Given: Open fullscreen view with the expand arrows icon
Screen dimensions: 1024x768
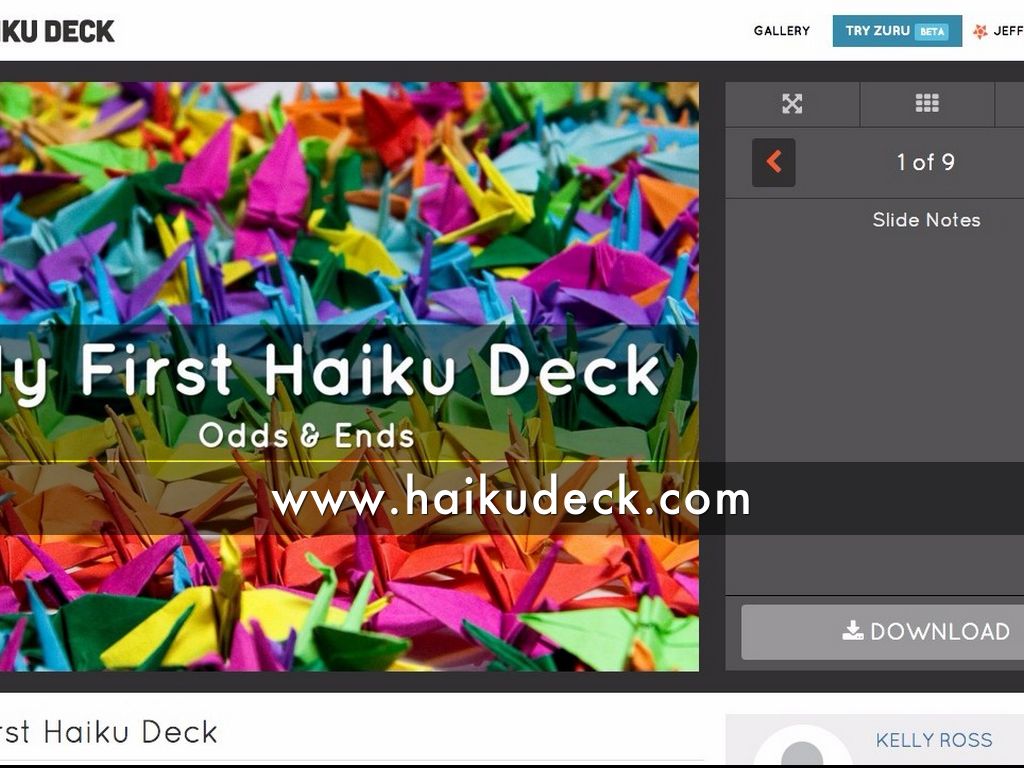Looking at the screenshot, I should tap(792, 103).
